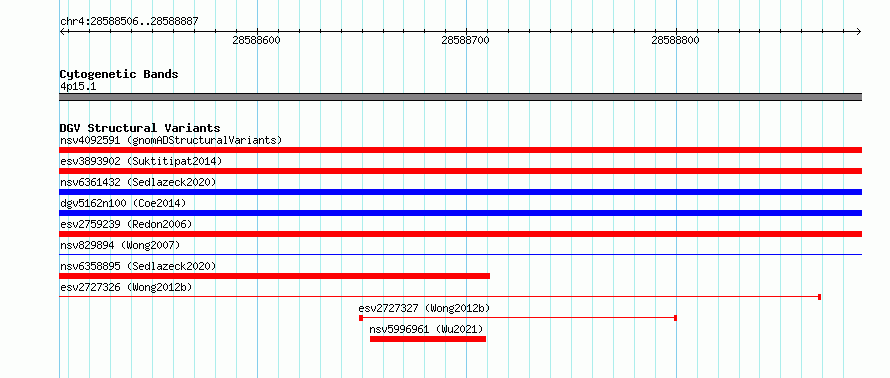
Task: Click the thin blue nsv829894 line
Action: (x=460, y=255)
